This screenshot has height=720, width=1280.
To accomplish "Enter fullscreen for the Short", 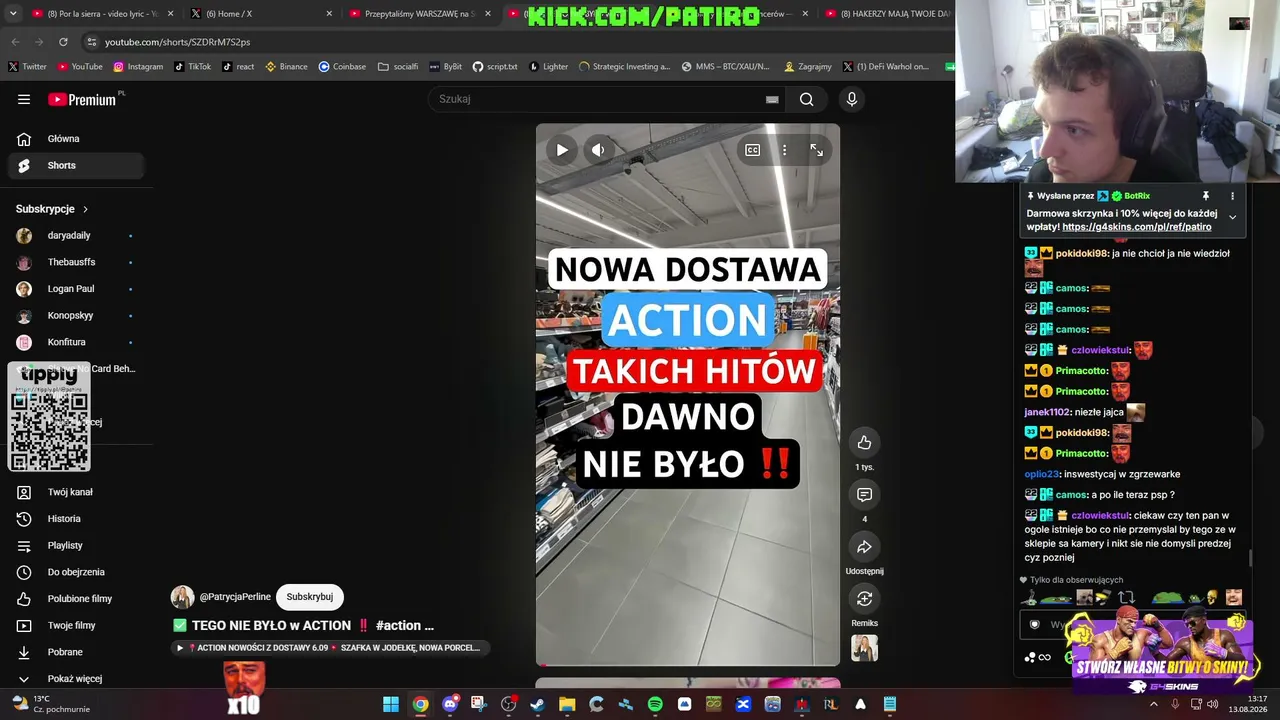I will tap(817, 150).
